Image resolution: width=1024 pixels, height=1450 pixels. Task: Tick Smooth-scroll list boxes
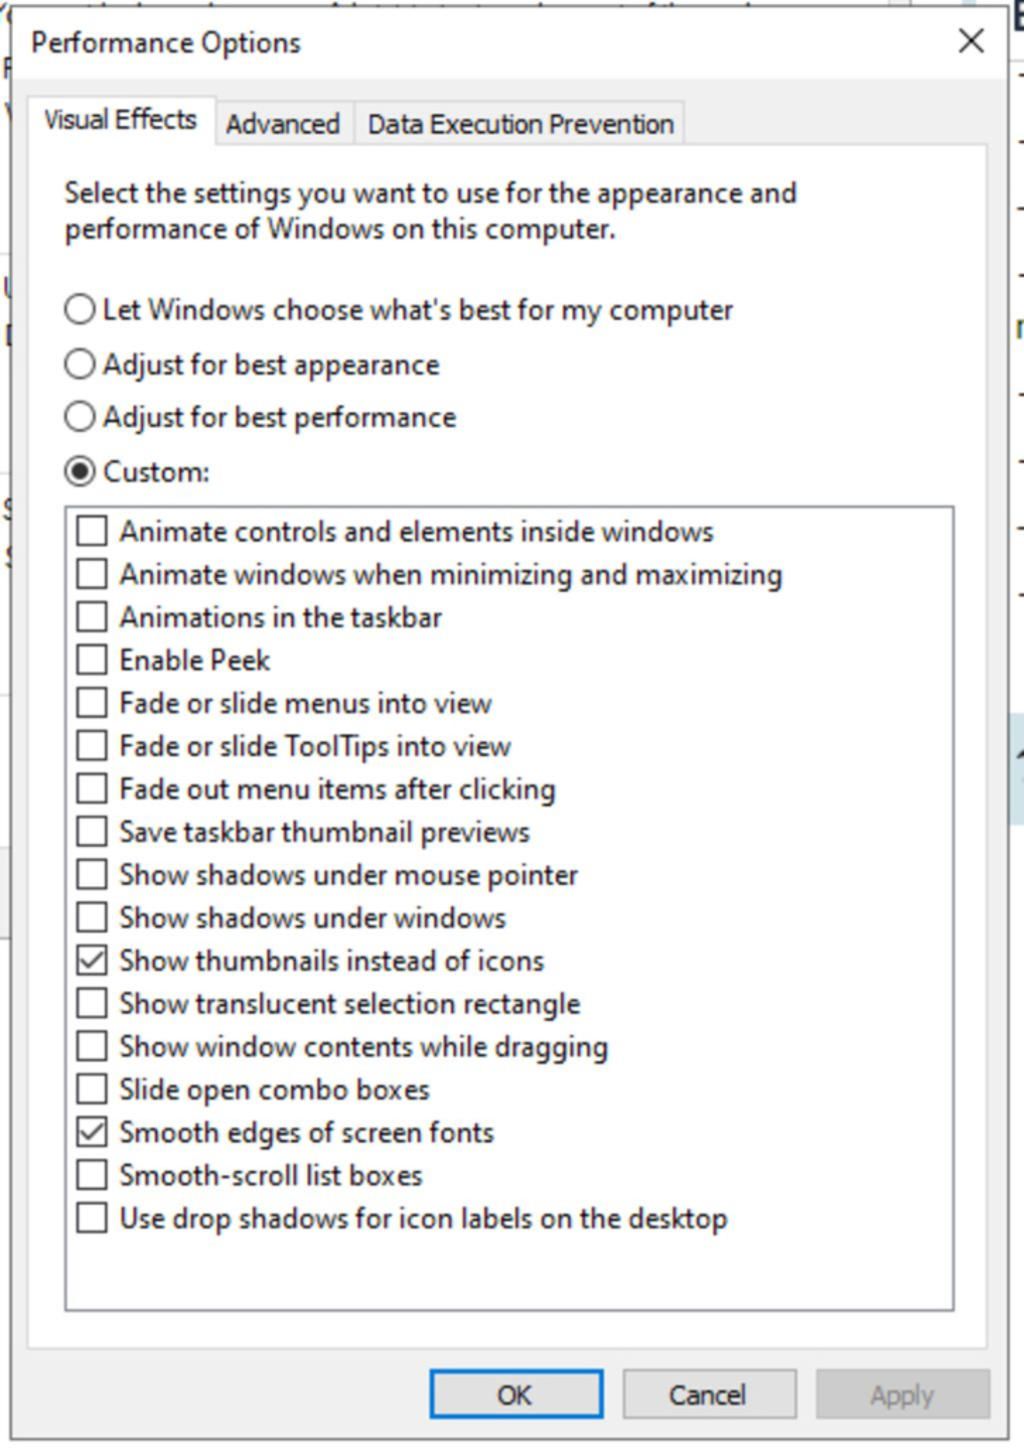pyautogui.click(x=92, y=1175)
